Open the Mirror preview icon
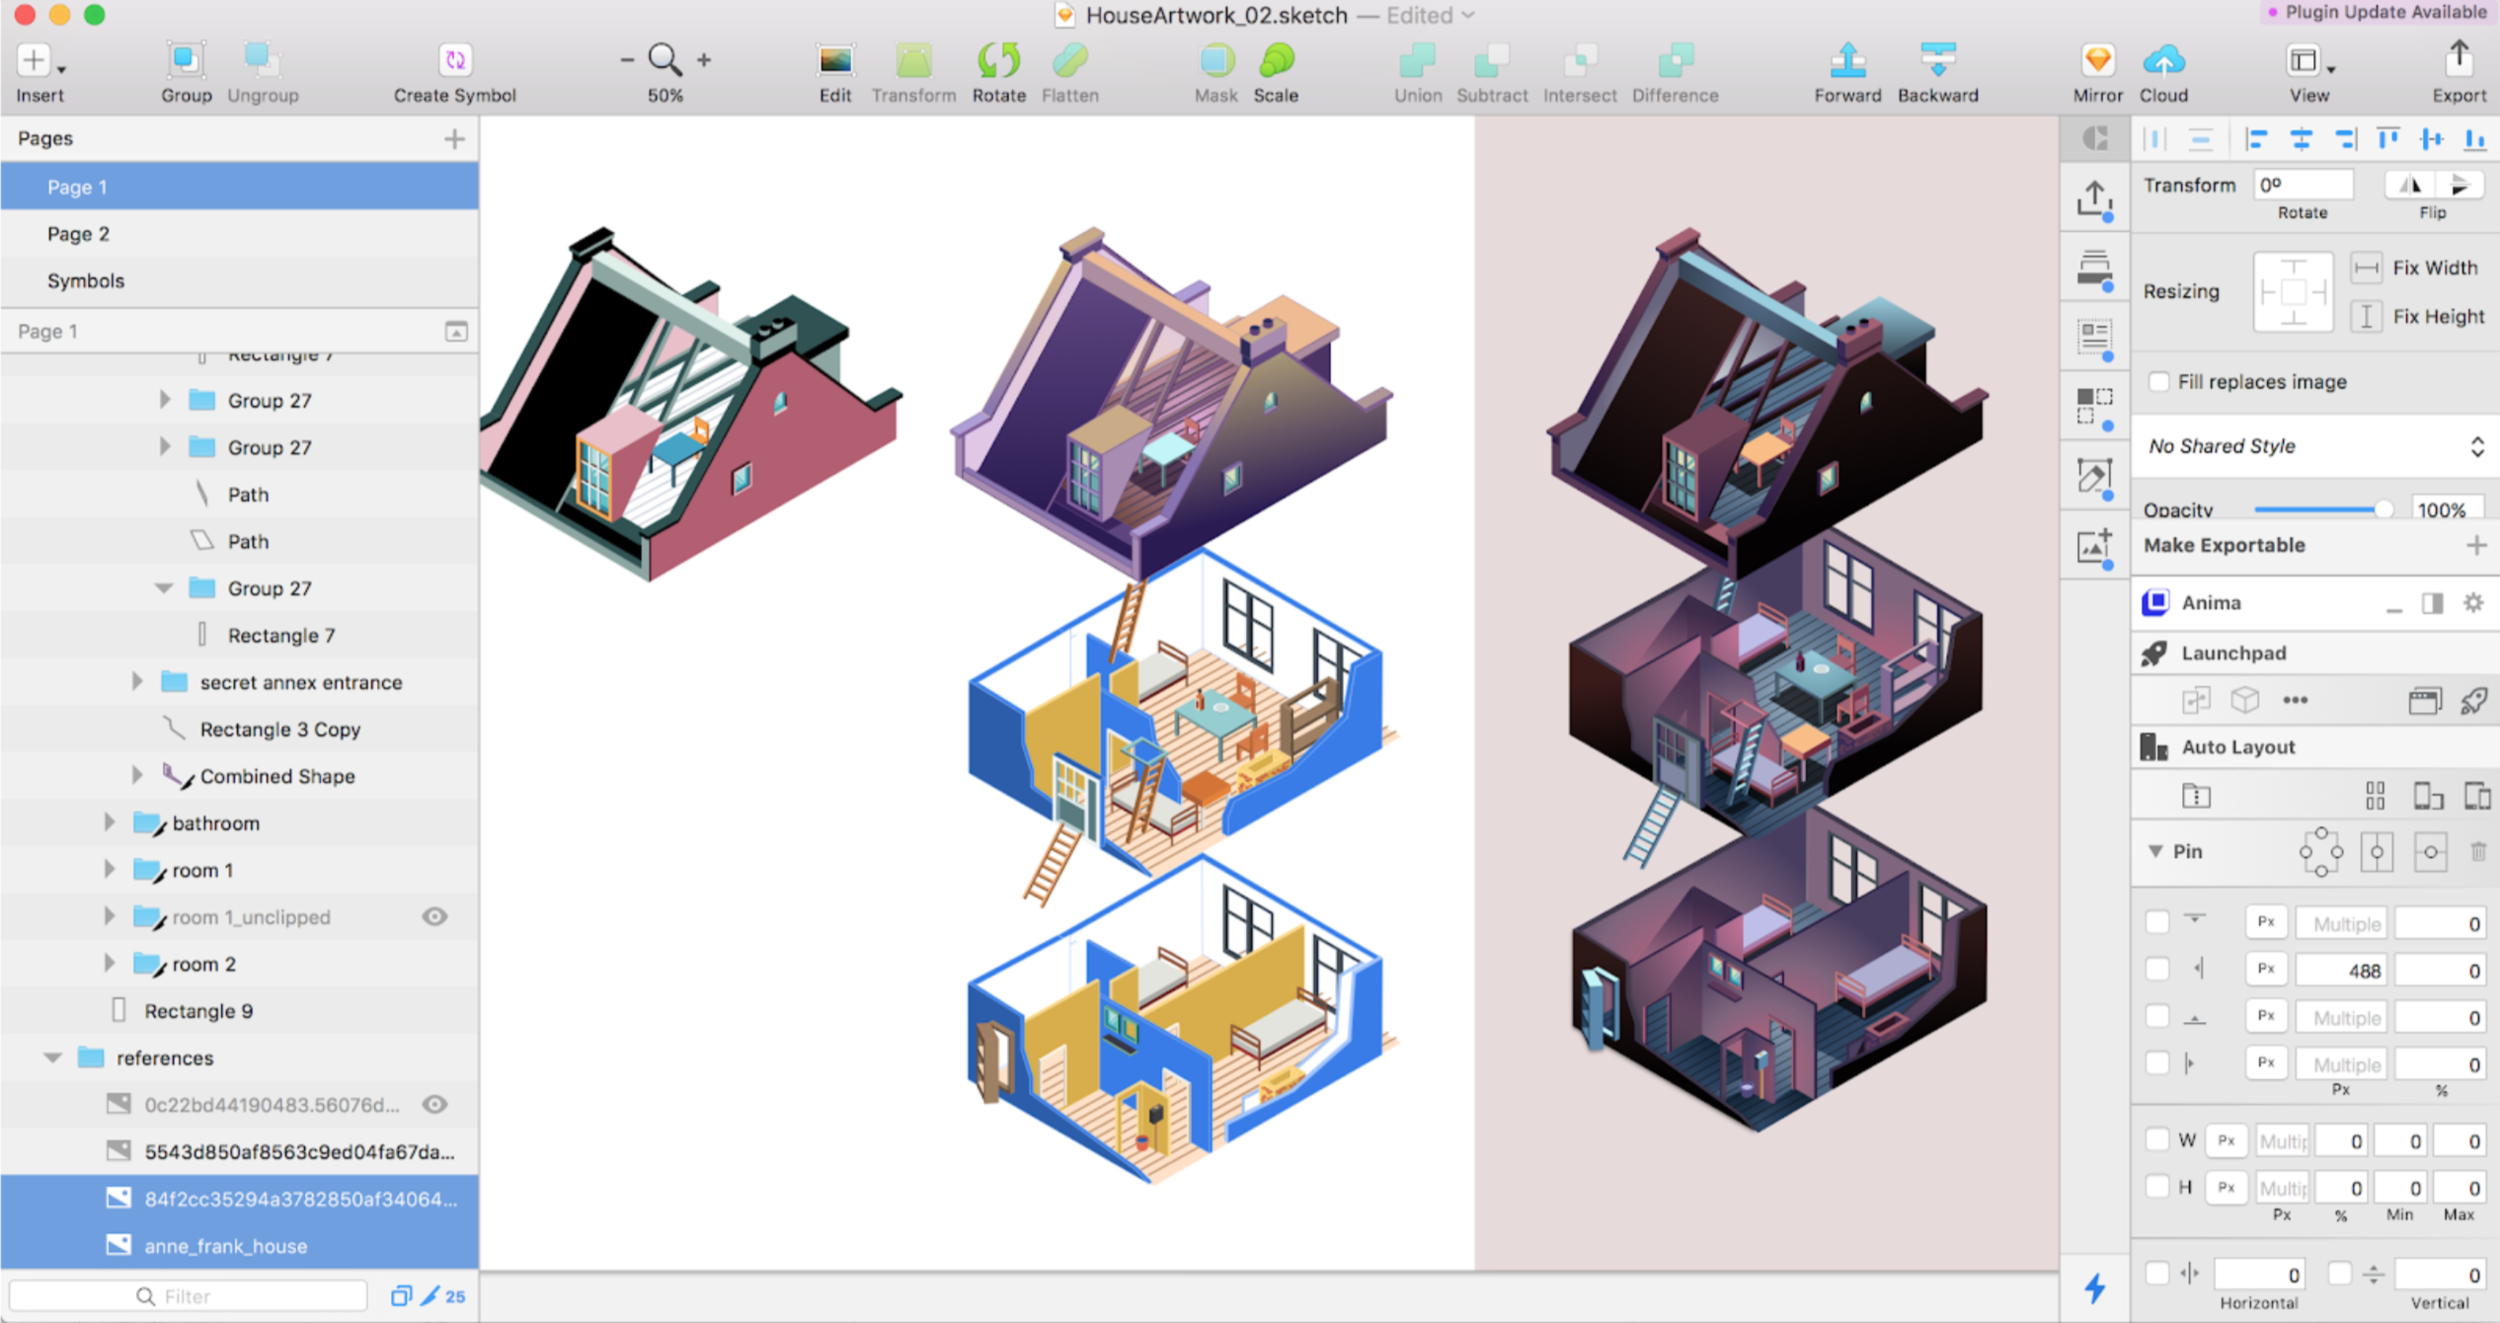Image resolution: width=2500 pixels, height=1323 pixels. point(2097,61)
